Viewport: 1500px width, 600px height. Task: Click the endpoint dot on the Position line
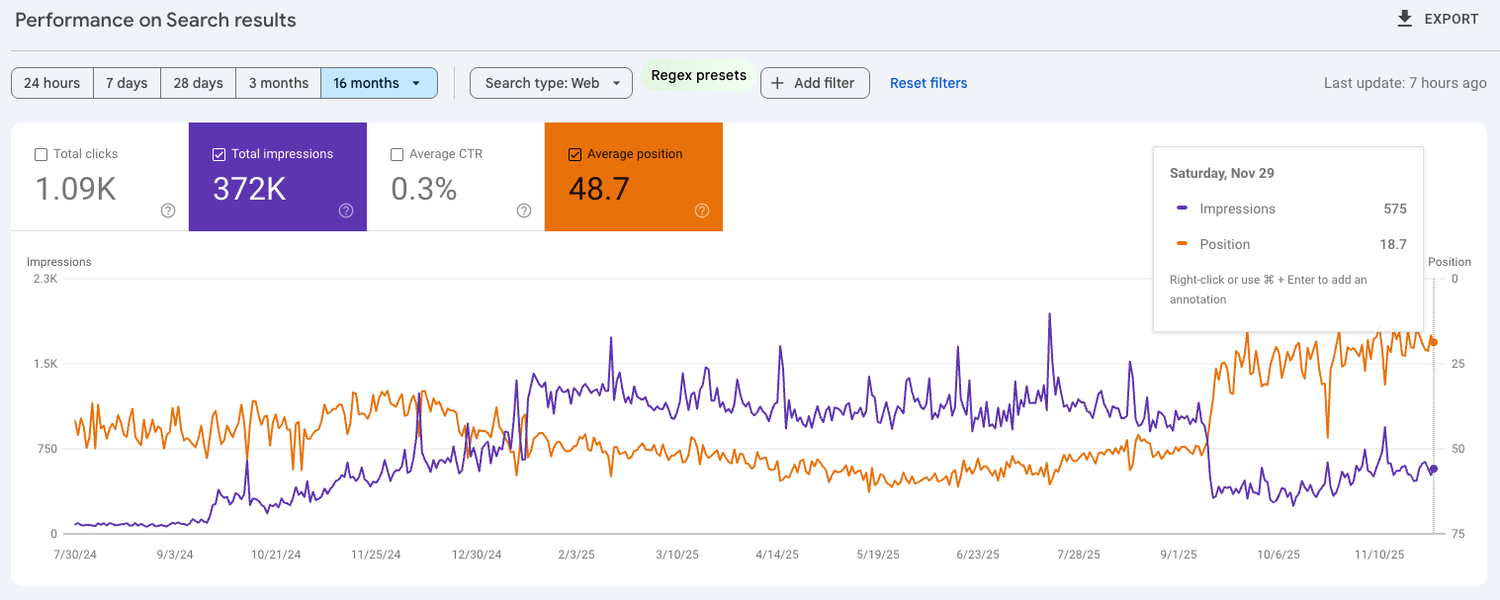tap(1432, 342)
